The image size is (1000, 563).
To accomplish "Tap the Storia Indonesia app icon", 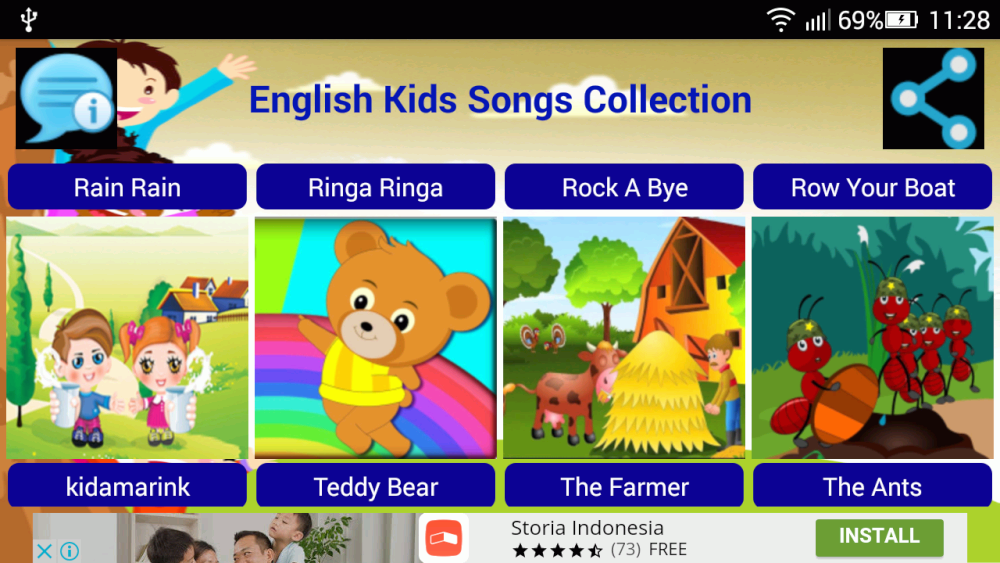I will click(444, 538).
